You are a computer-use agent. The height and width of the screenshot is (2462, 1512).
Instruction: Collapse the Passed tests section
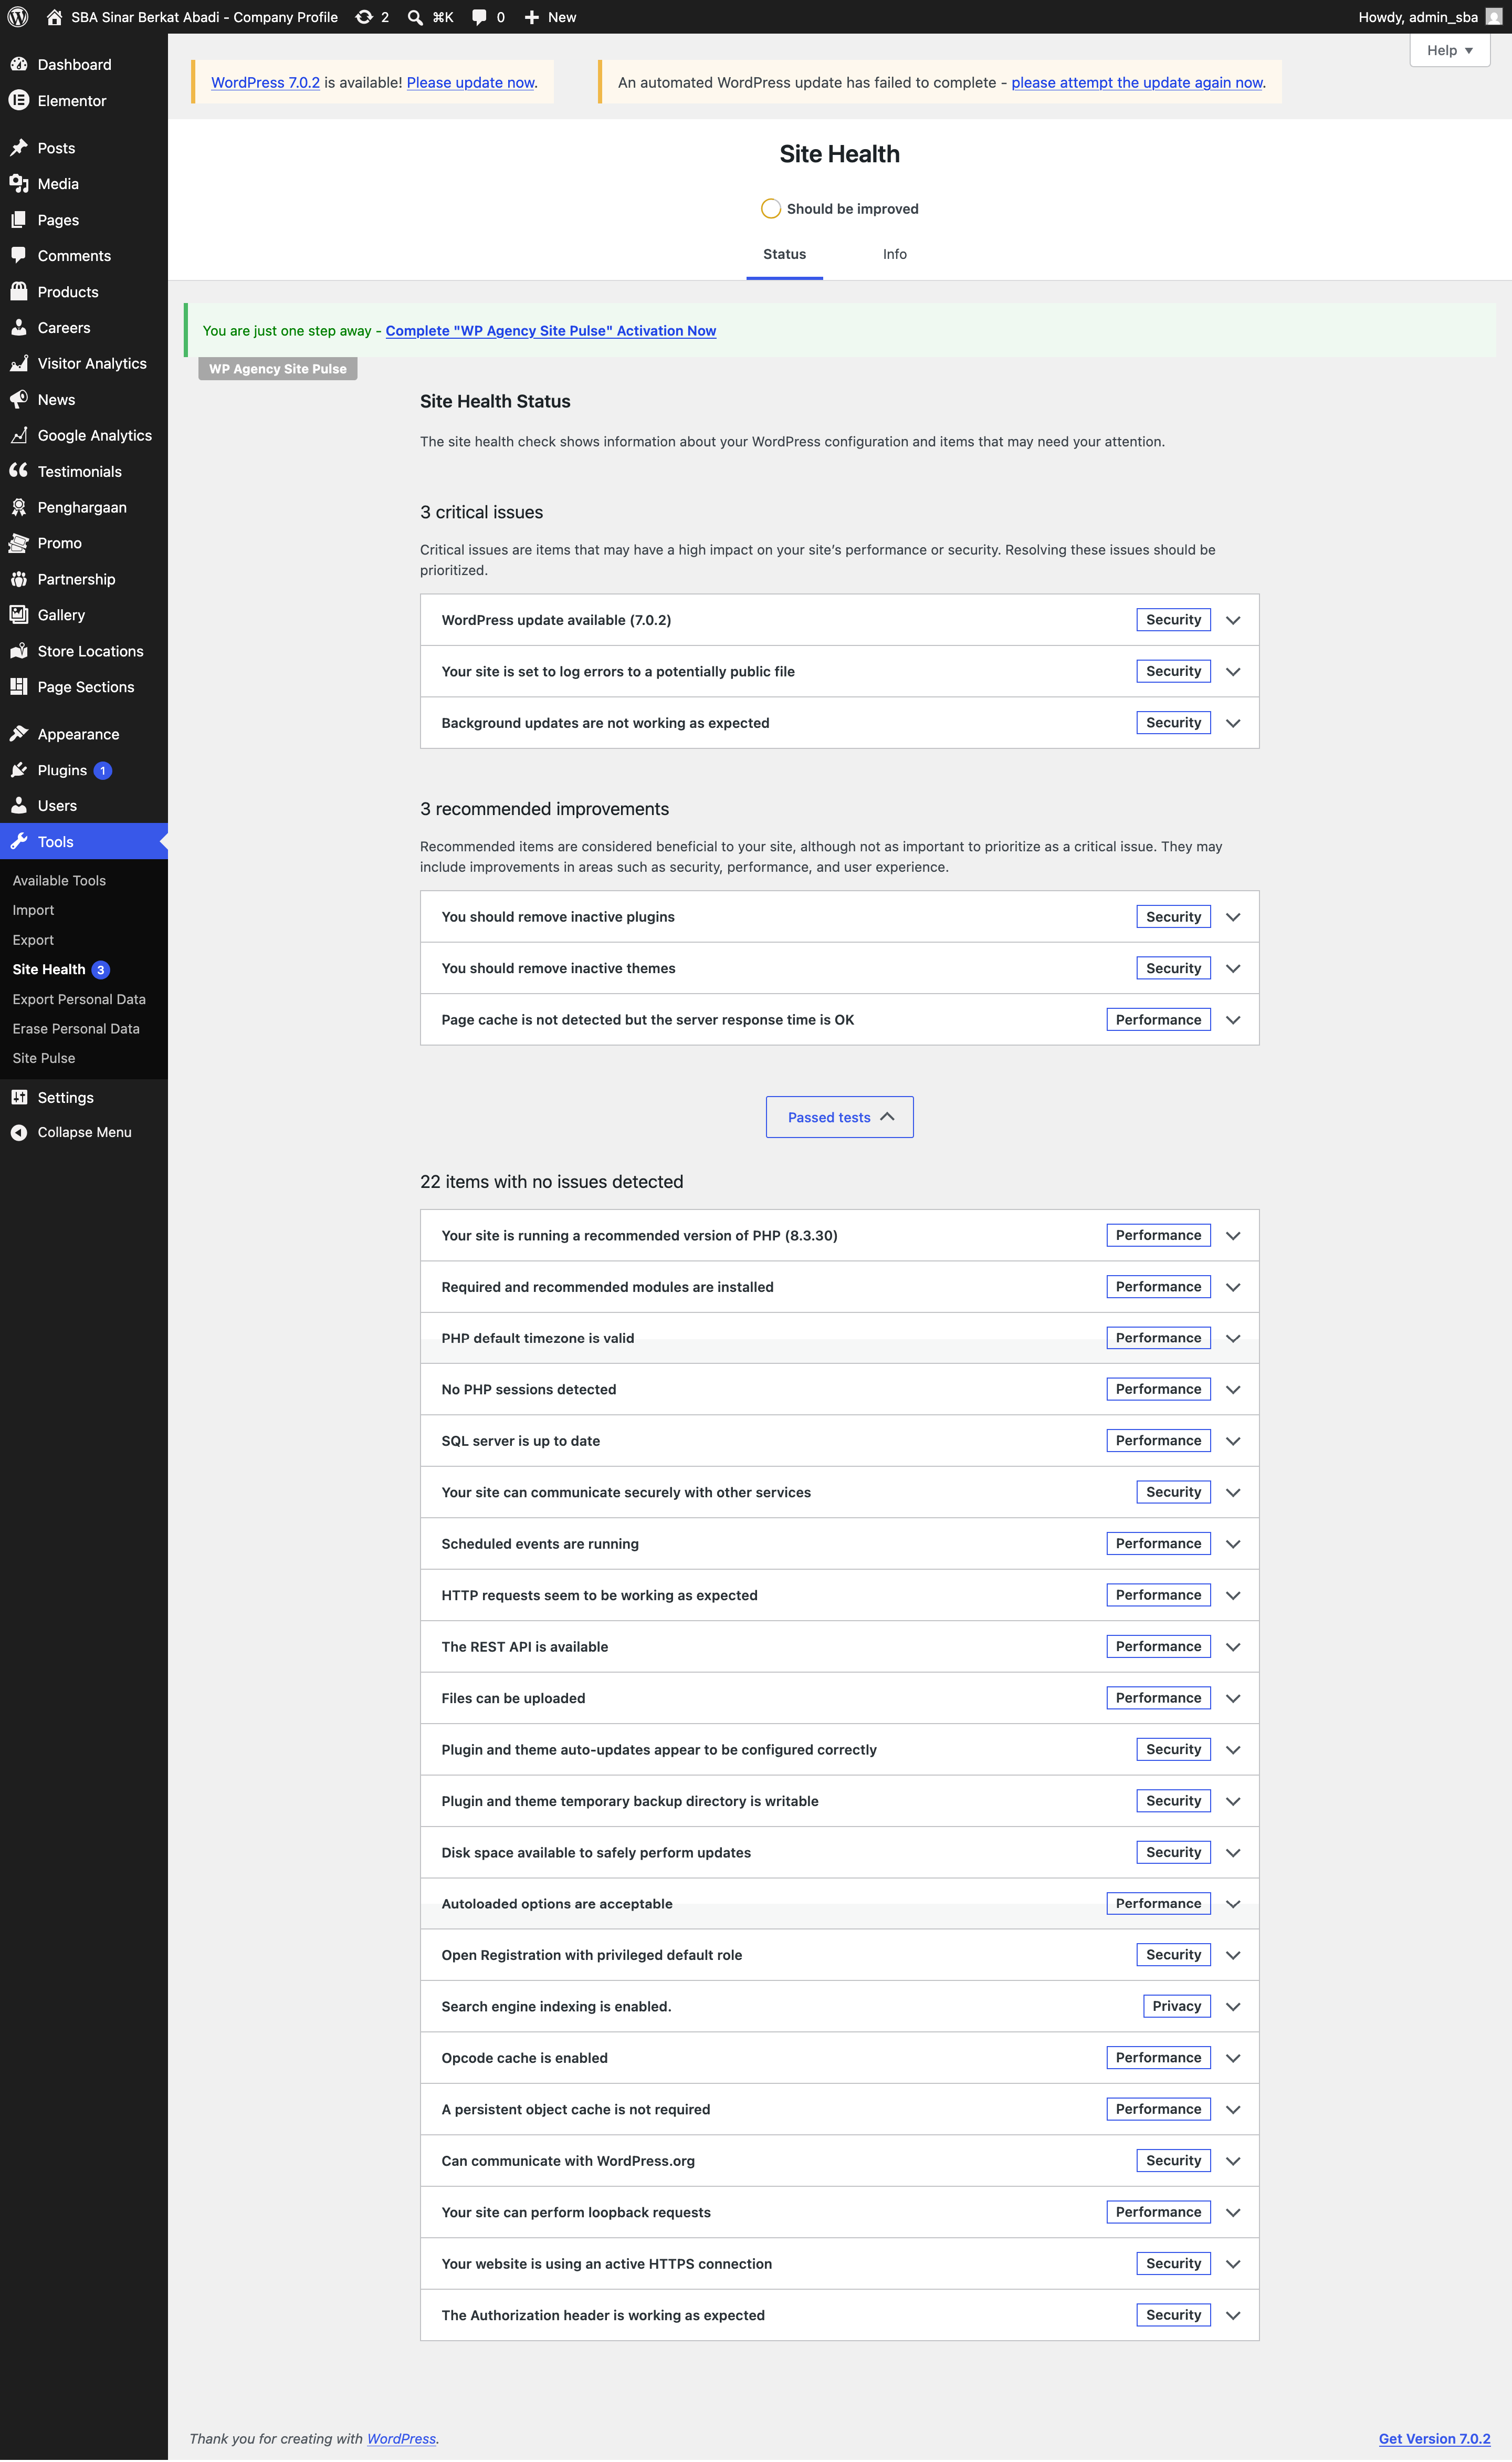[839, 1118]
